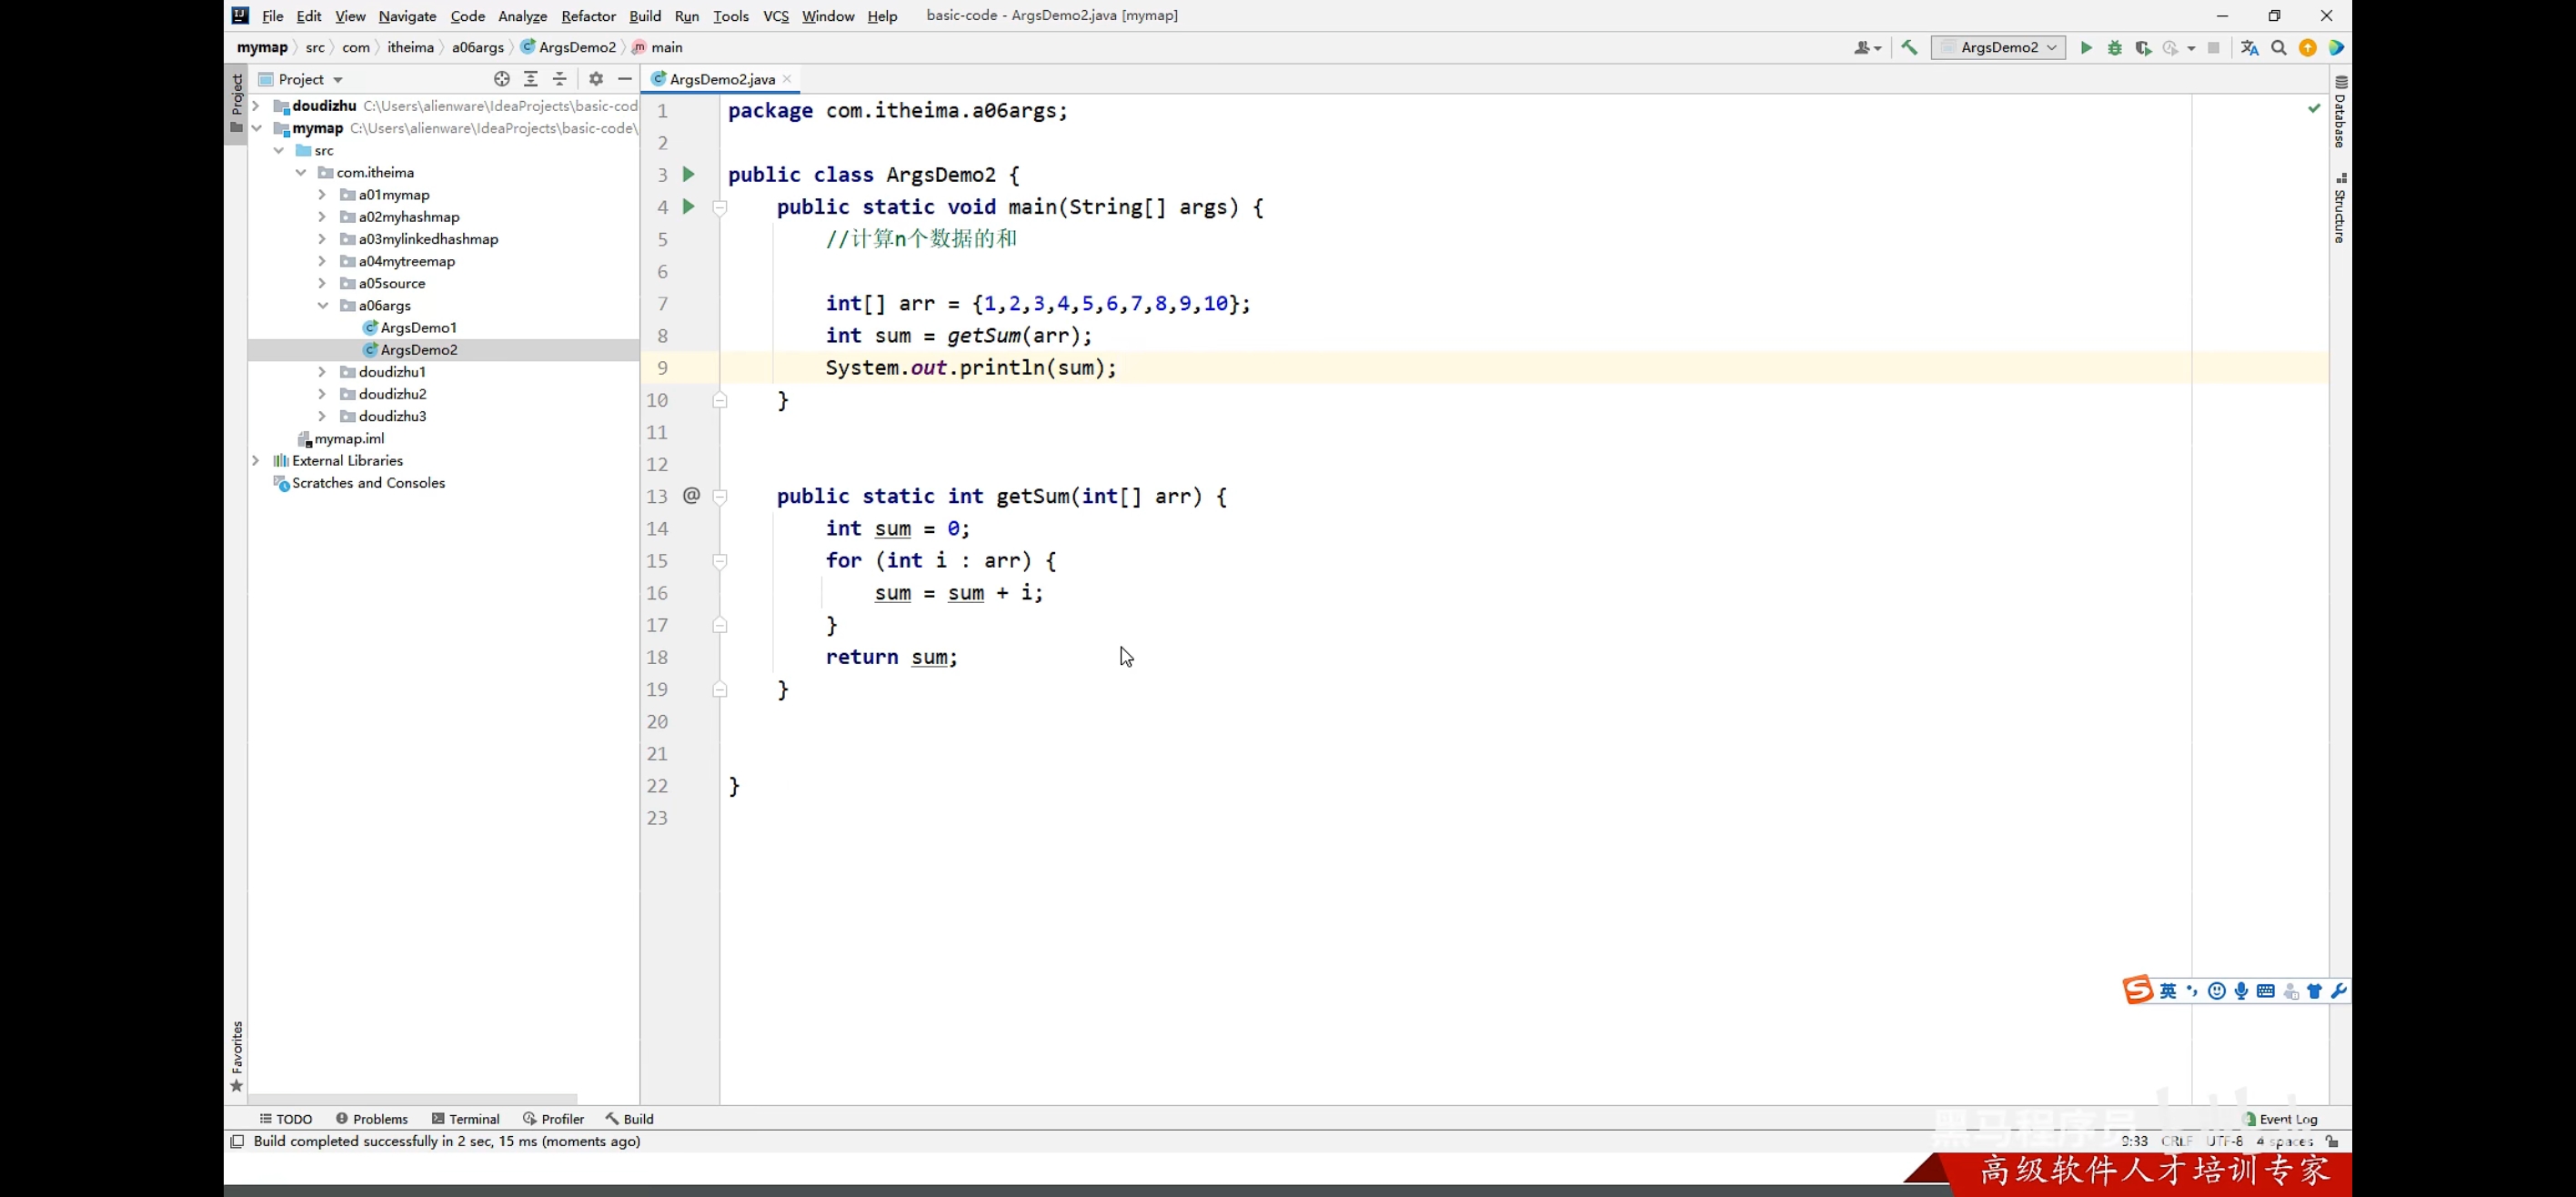Click Collapse All icon in Project panel

click(560, 79)
